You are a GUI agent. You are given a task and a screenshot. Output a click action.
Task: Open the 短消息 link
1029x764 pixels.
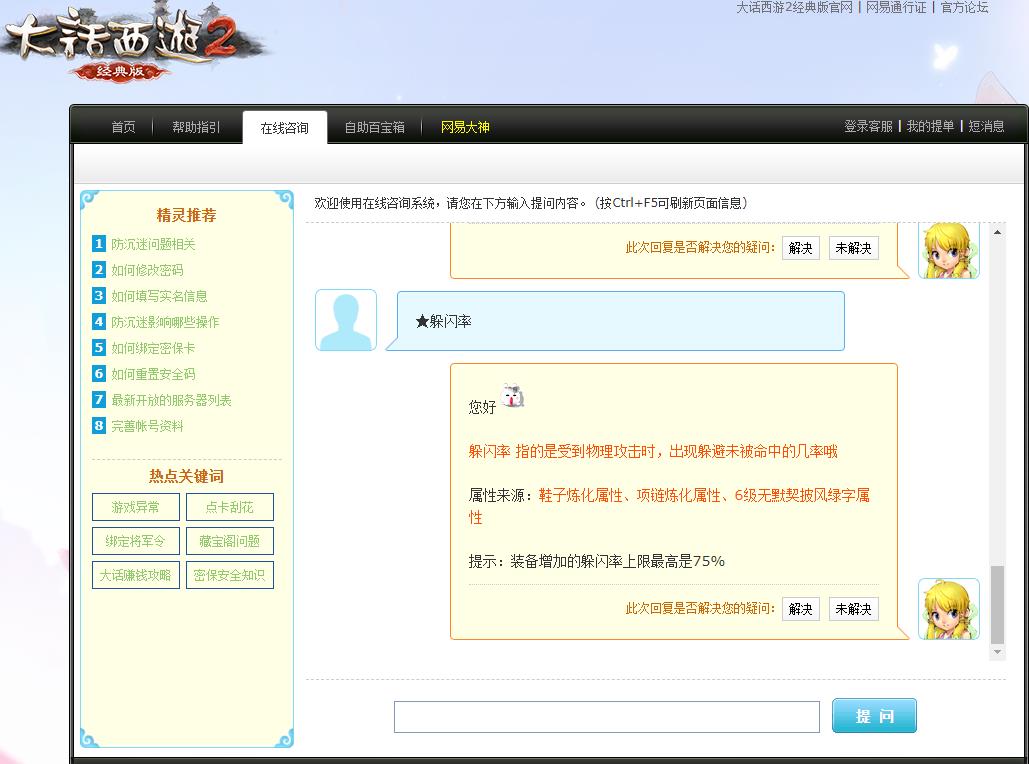tap(986, 126)
